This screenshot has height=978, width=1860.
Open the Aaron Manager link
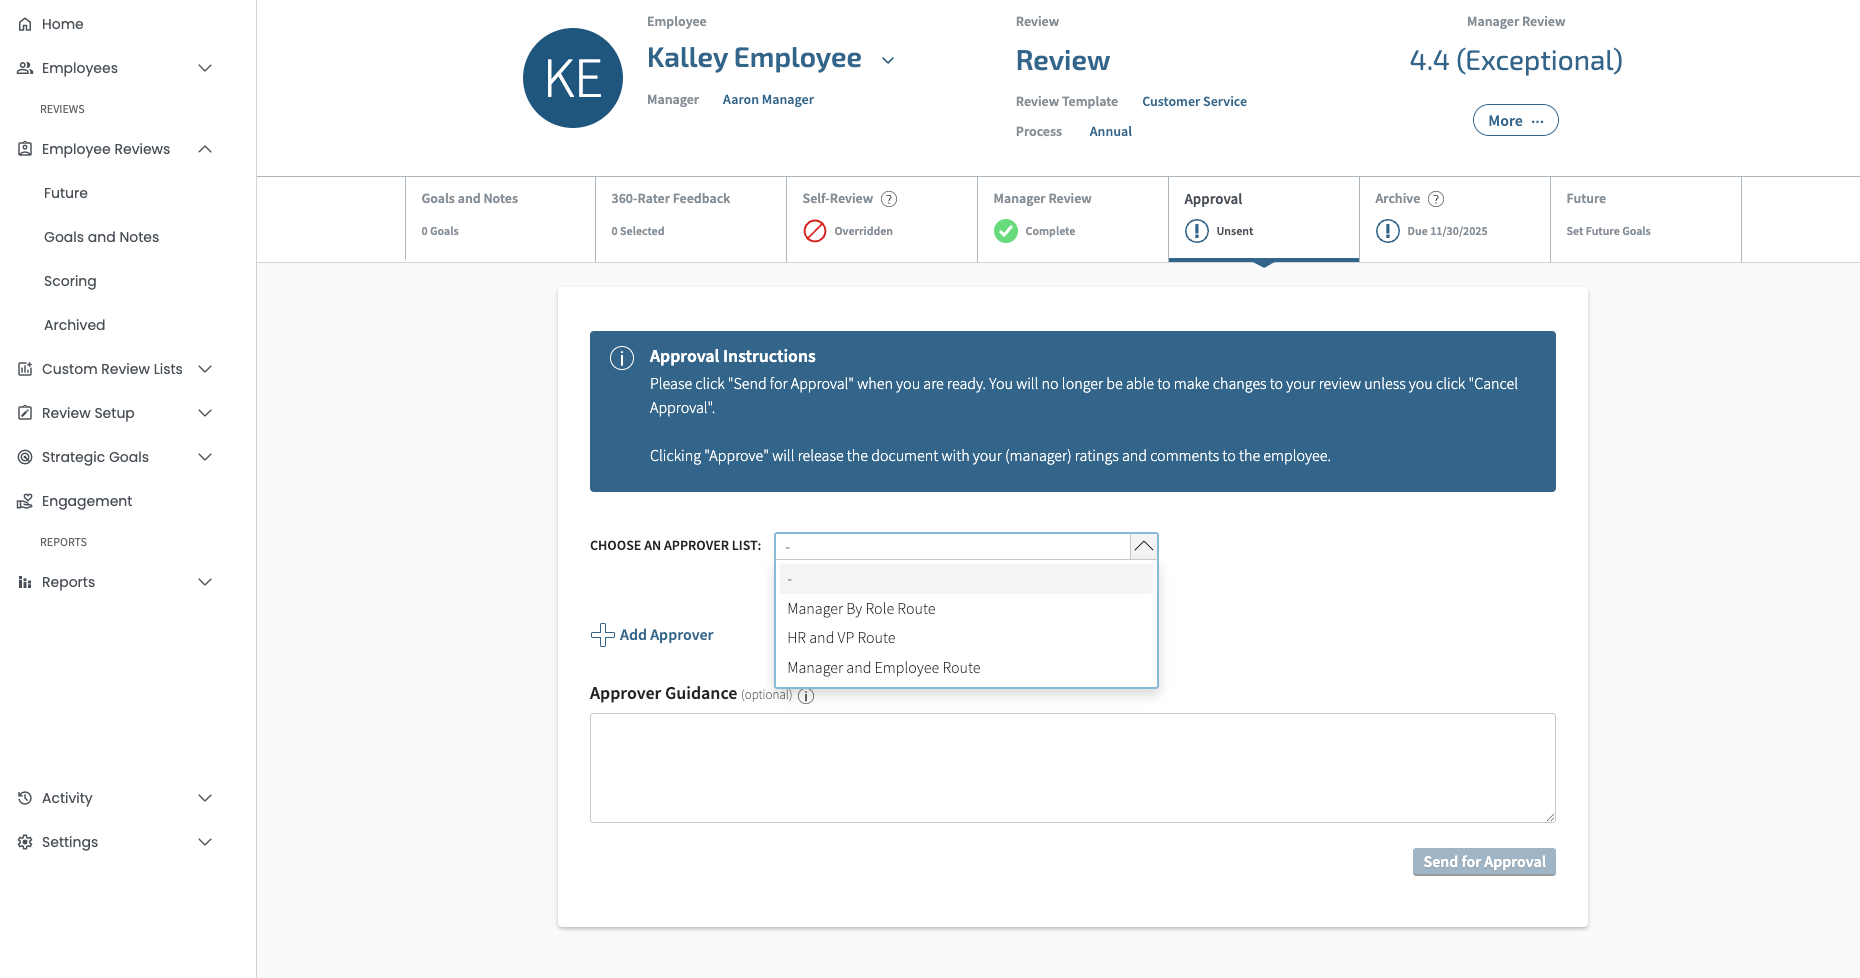[768, 100]
